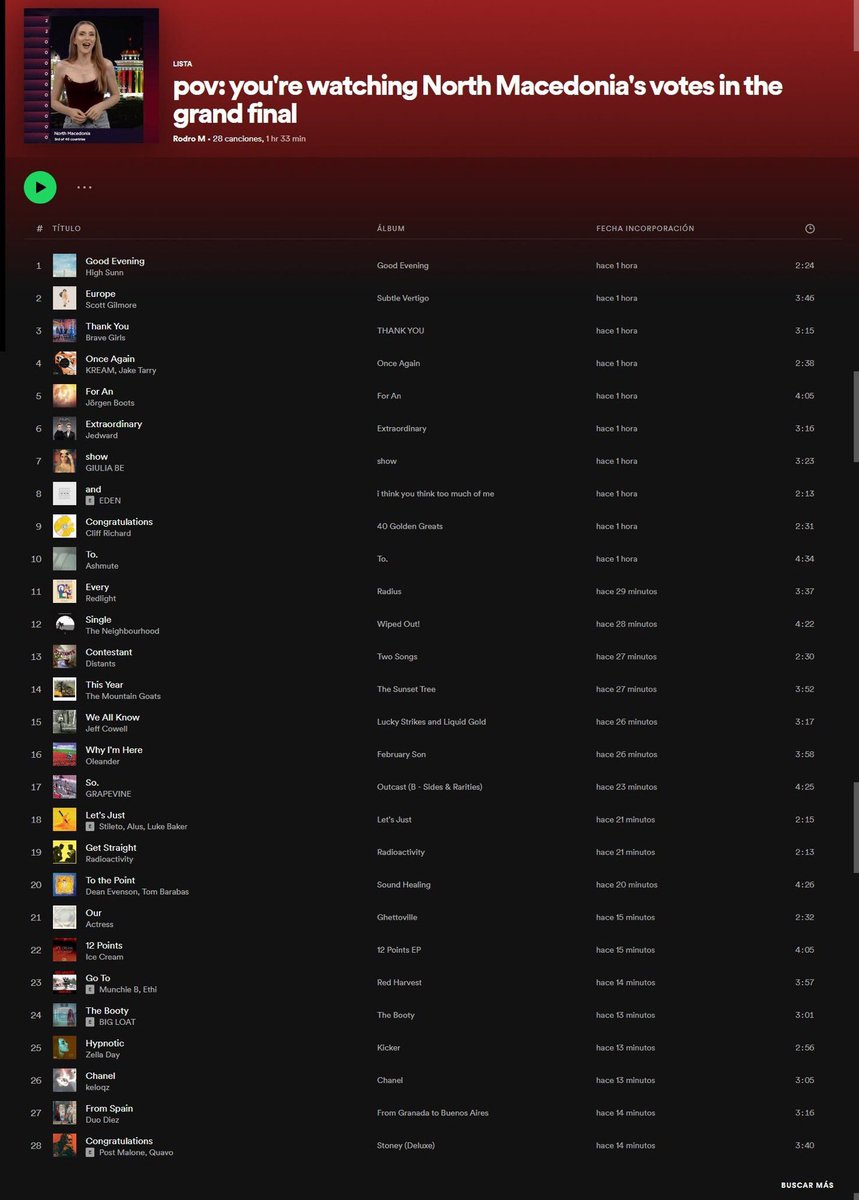
Task: Select track title For An
Action: (99, 391)
